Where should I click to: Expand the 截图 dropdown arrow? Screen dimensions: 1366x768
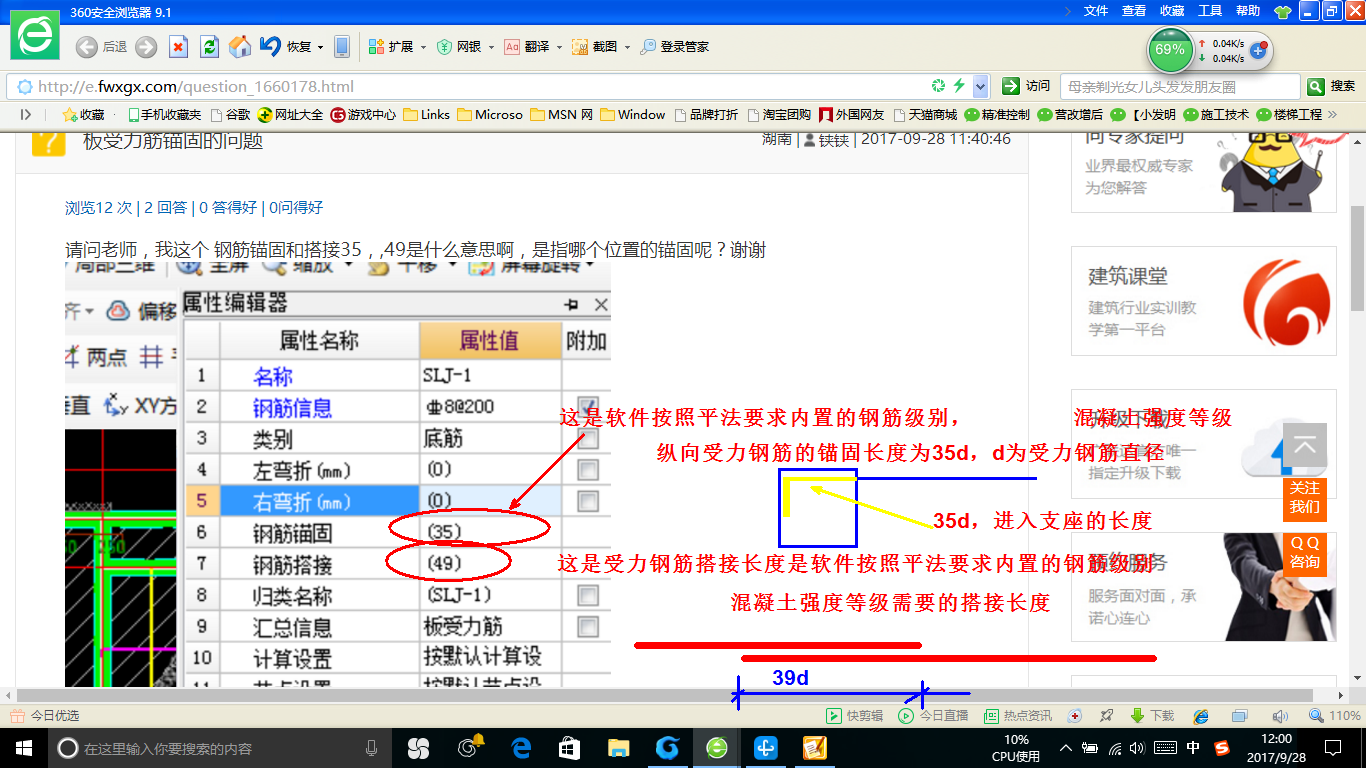click(627, 47)
